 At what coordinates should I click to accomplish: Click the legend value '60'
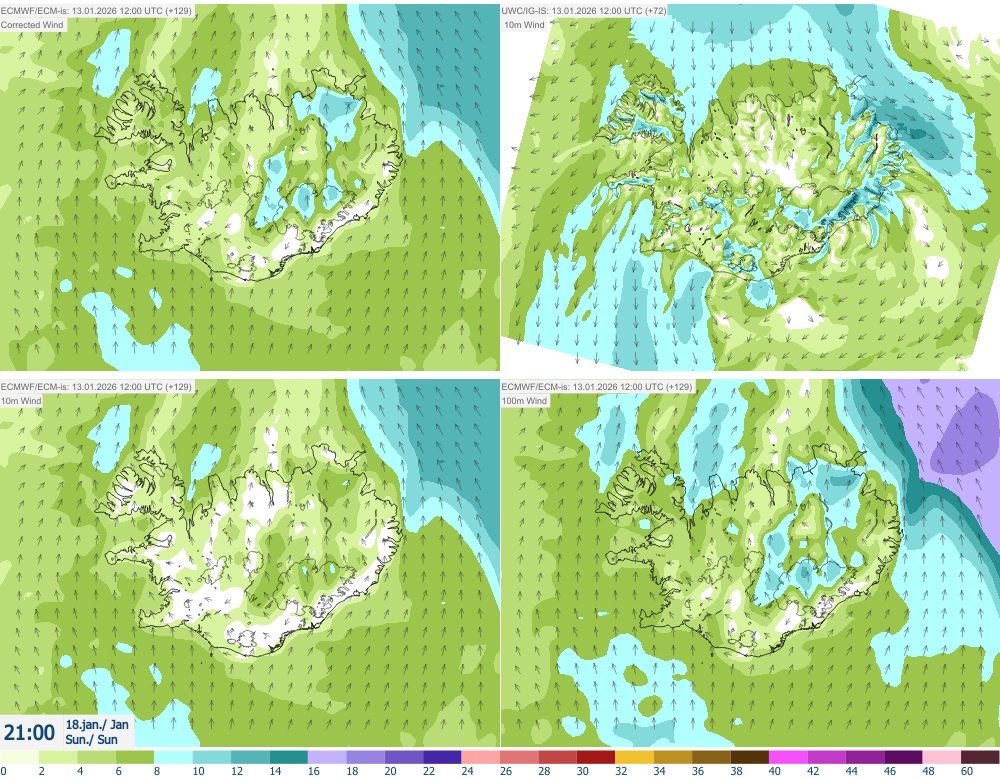pos(967,771)
